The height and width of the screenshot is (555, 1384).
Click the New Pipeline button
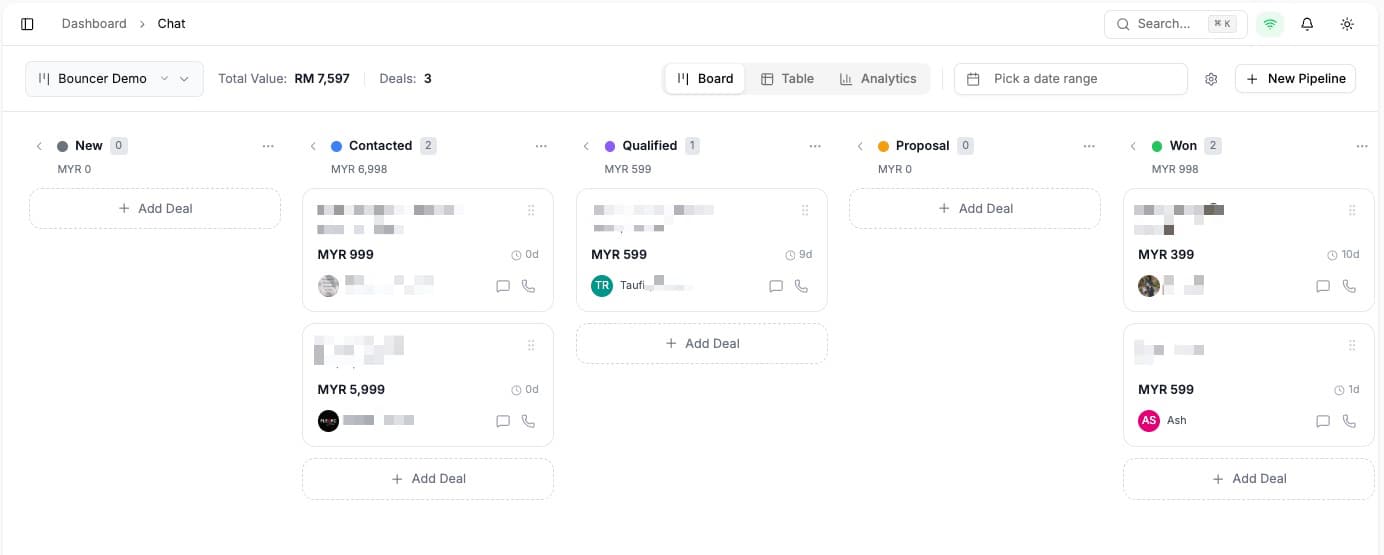pyautogui.click(x=1295, y=79)
